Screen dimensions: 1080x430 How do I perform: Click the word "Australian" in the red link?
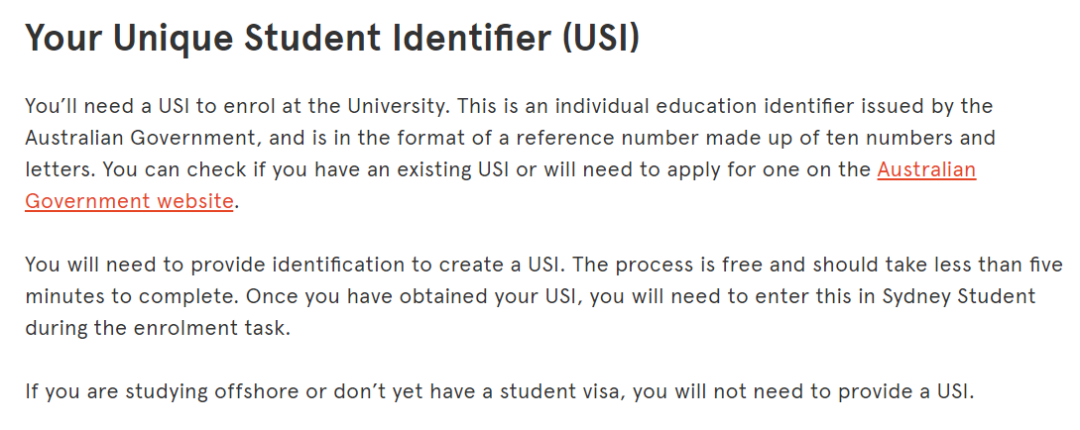(926, 170)
